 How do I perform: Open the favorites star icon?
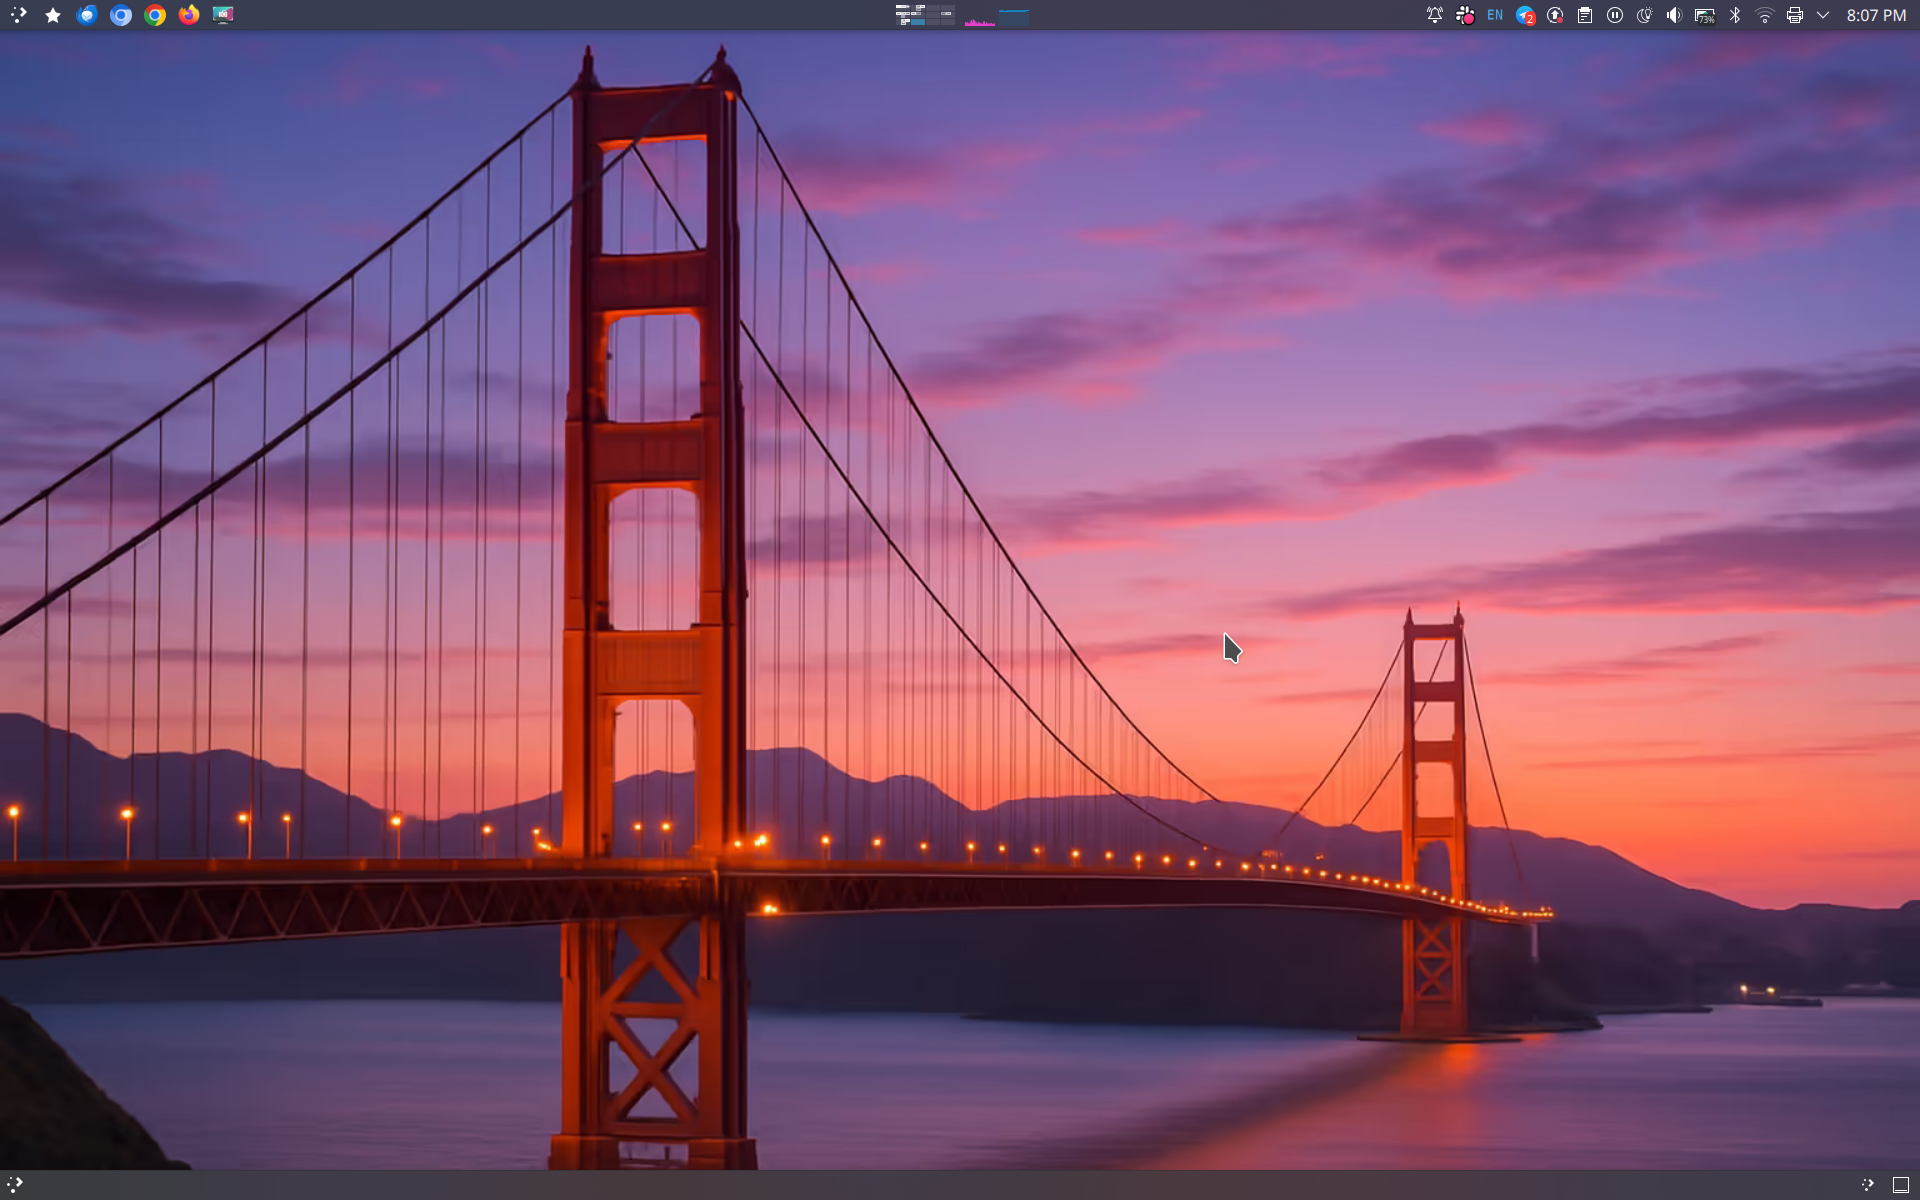(x=53, y=15)
